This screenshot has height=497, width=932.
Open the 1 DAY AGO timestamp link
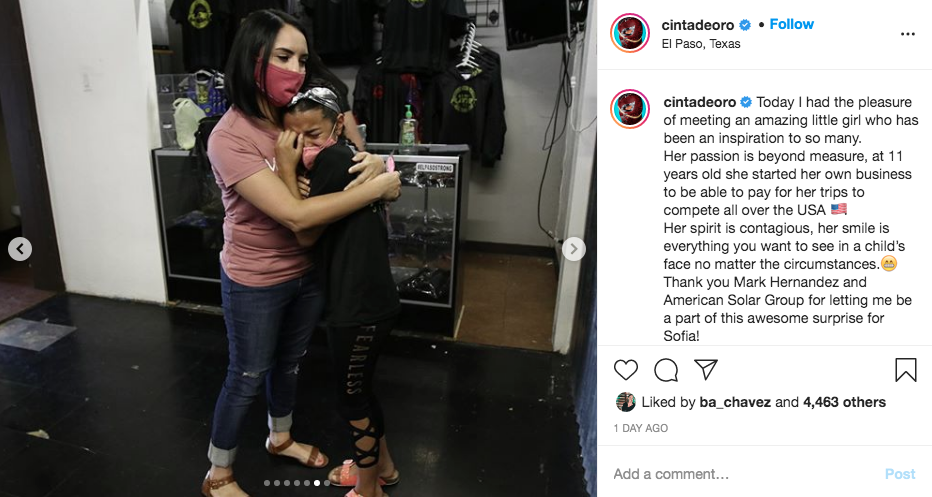pyautogui.click(x=641, y=428)
